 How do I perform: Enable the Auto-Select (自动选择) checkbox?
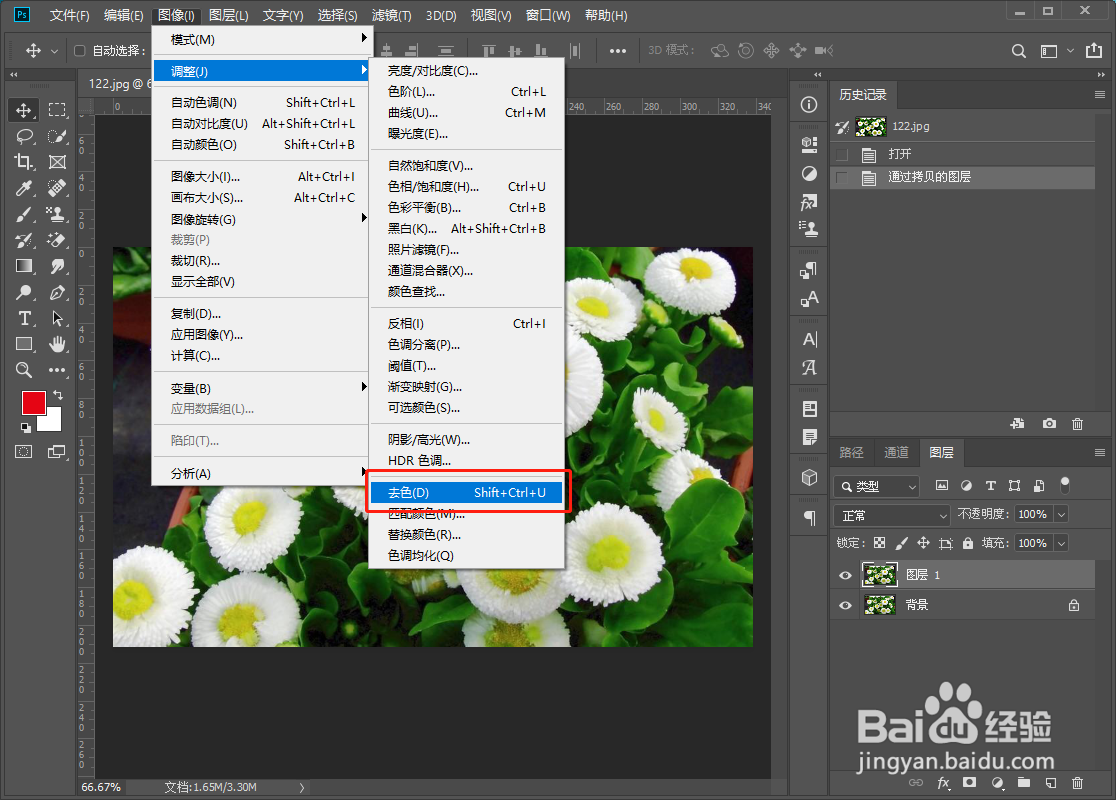[80, 51]
